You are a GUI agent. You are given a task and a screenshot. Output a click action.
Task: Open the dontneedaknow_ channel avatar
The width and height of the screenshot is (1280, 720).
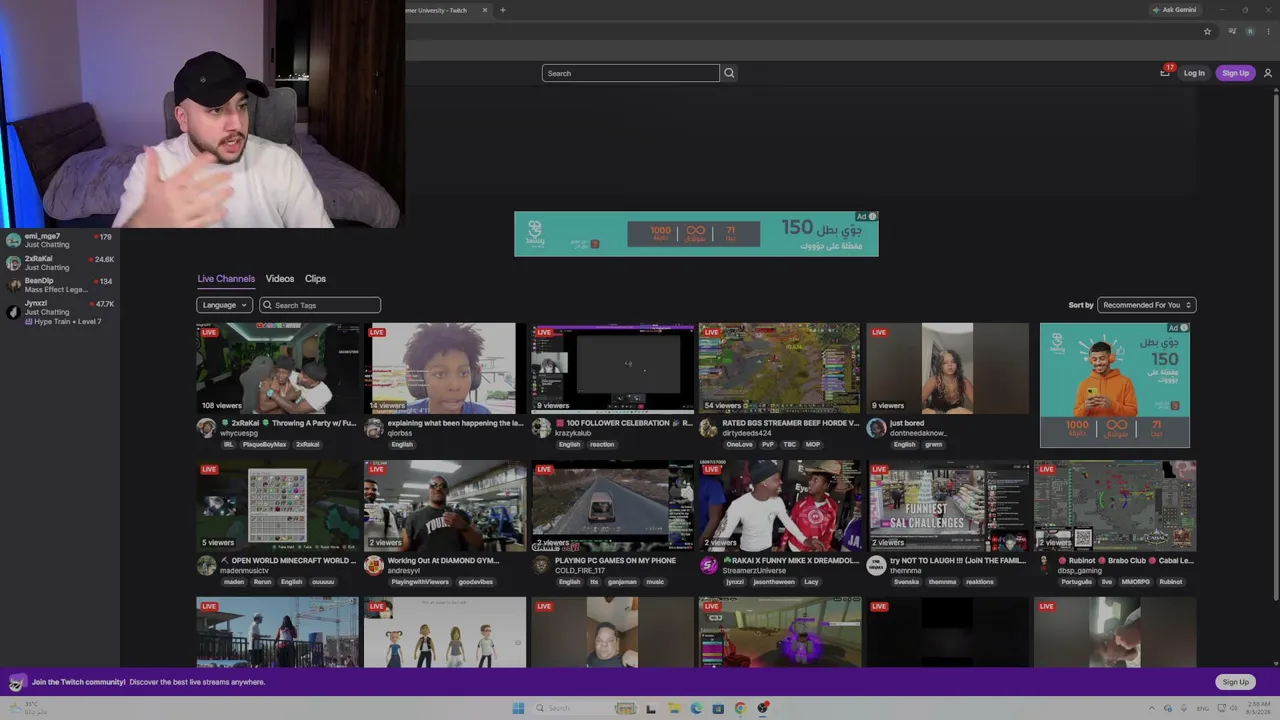[x=877, y=427]
